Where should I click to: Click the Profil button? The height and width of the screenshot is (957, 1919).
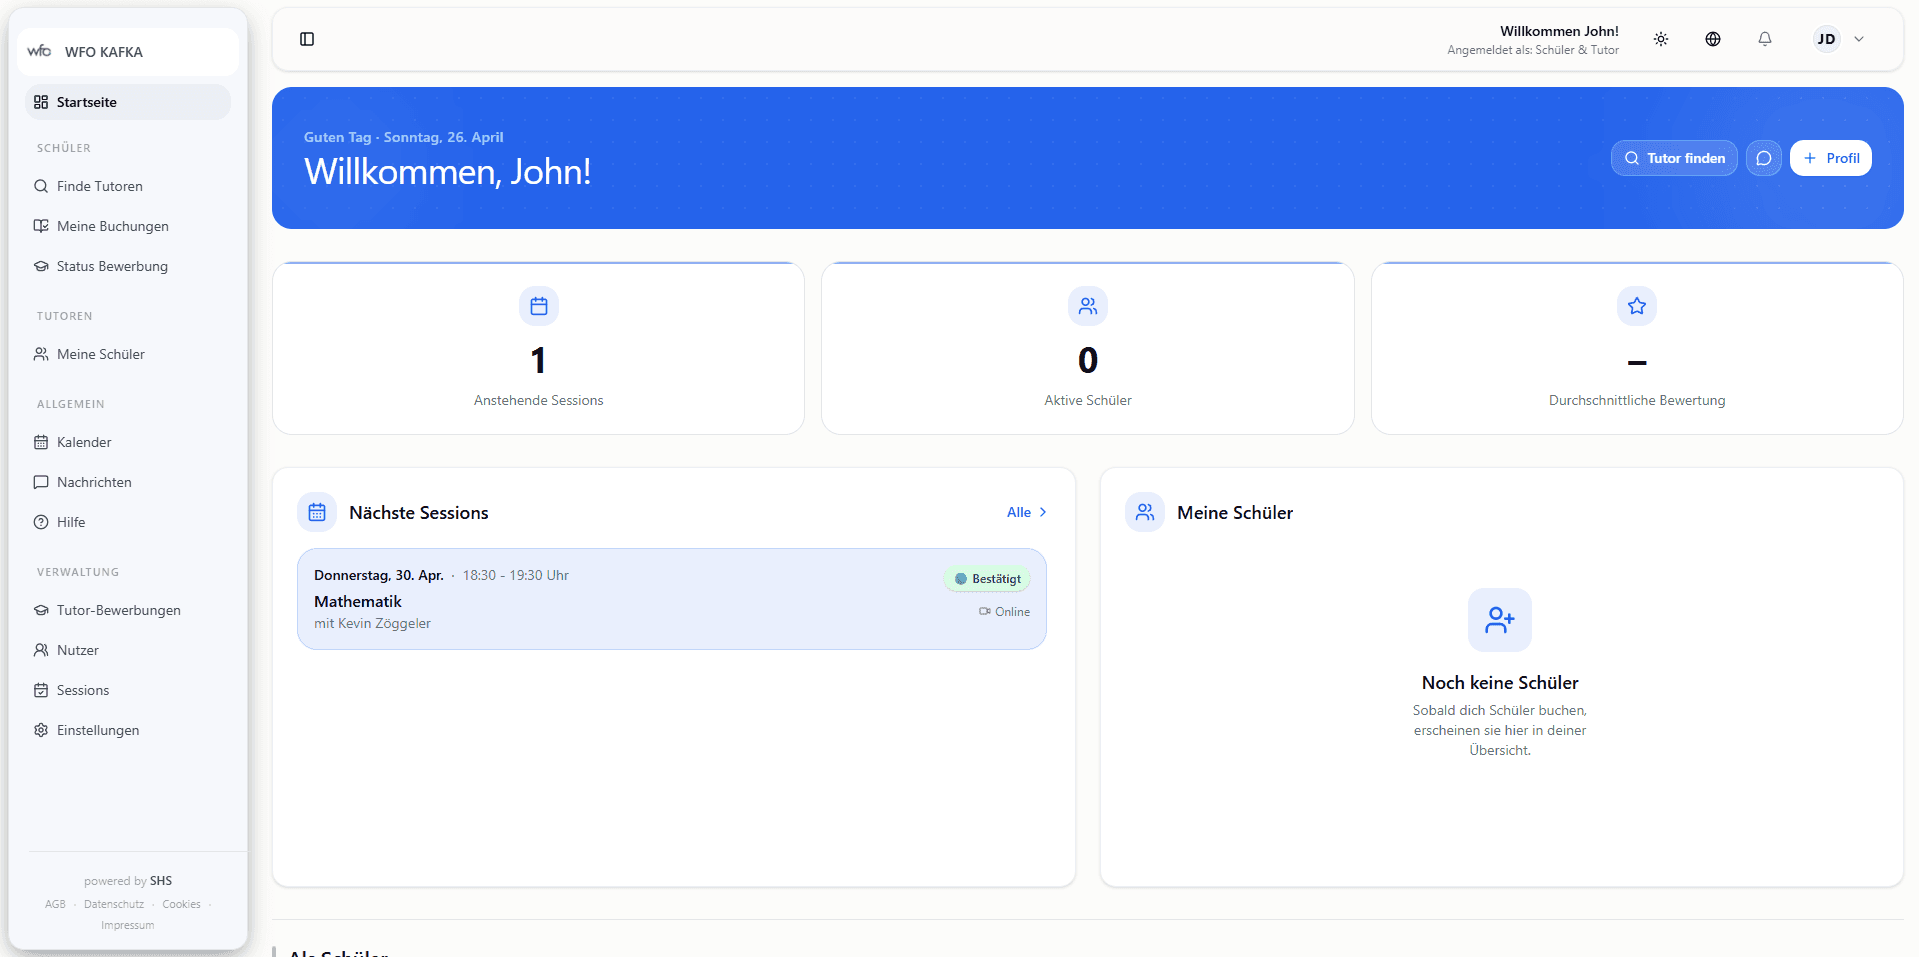[1831, 158]
